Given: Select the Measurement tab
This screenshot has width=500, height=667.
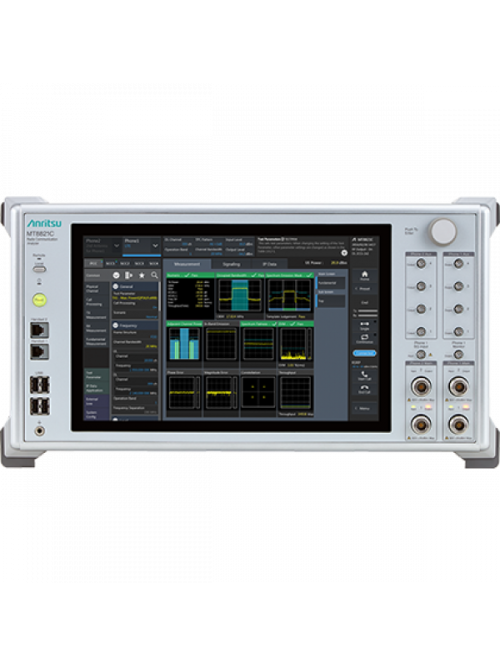Looking at the screenshot, I should point(187,264).
